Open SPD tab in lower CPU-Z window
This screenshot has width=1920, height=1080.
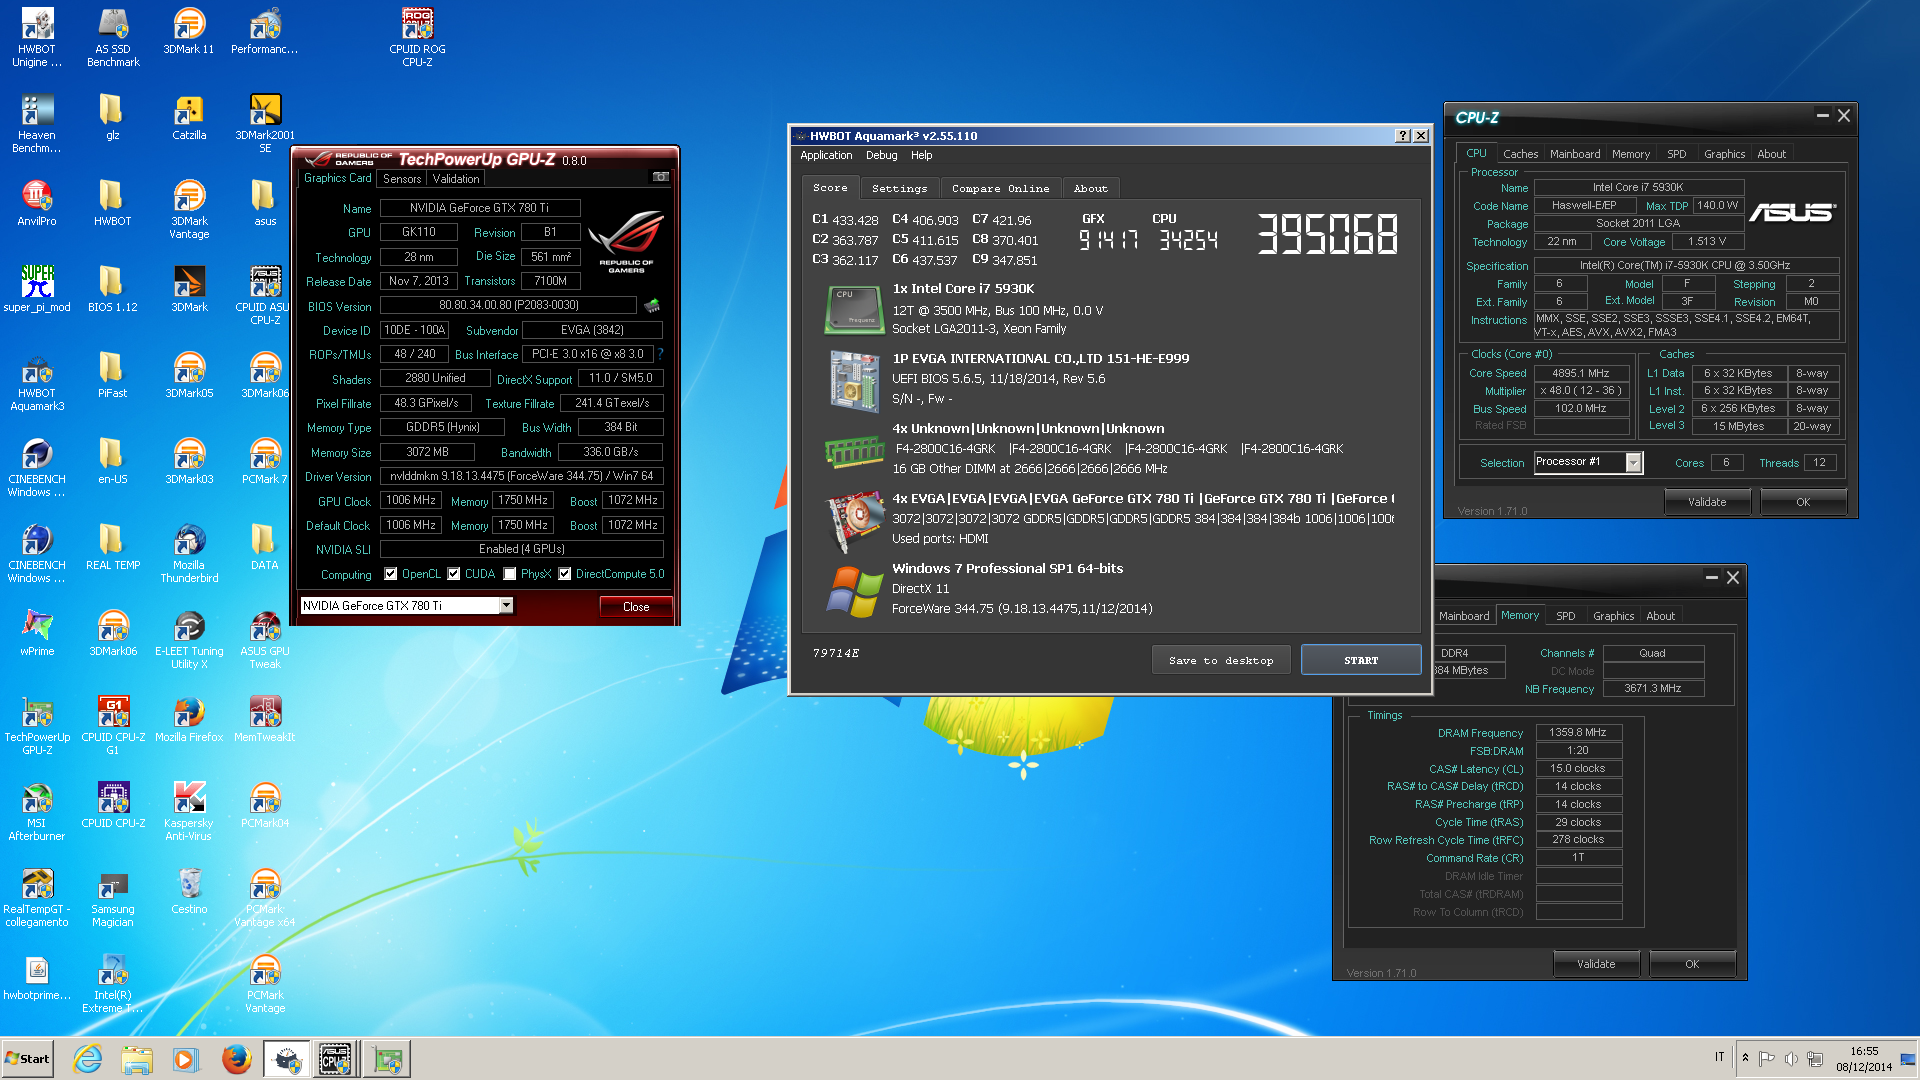1566,616
